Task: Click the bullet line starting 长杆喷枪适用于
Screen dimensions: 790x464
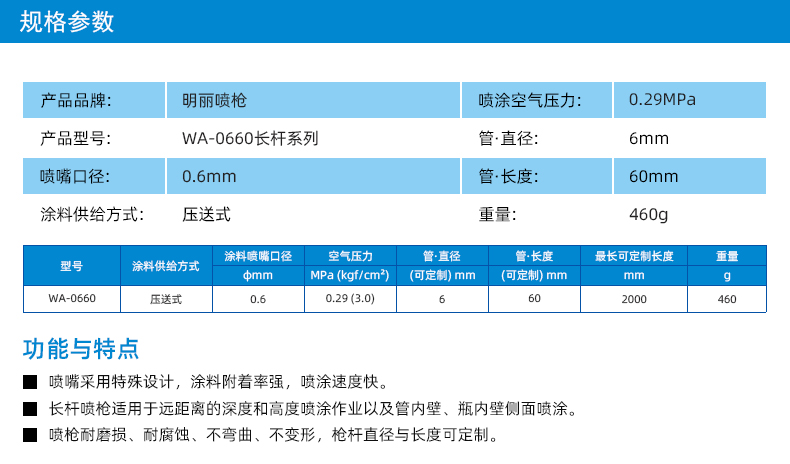Action: coord(314,408)
